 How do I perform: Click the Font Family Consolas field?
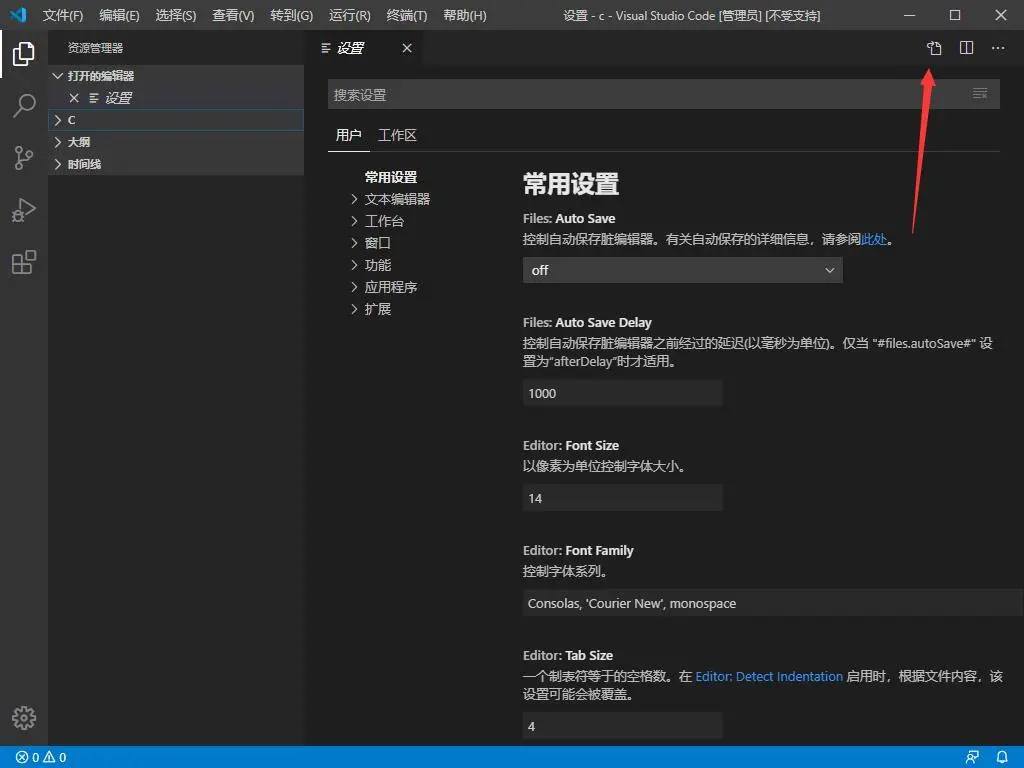click(773, 603)
